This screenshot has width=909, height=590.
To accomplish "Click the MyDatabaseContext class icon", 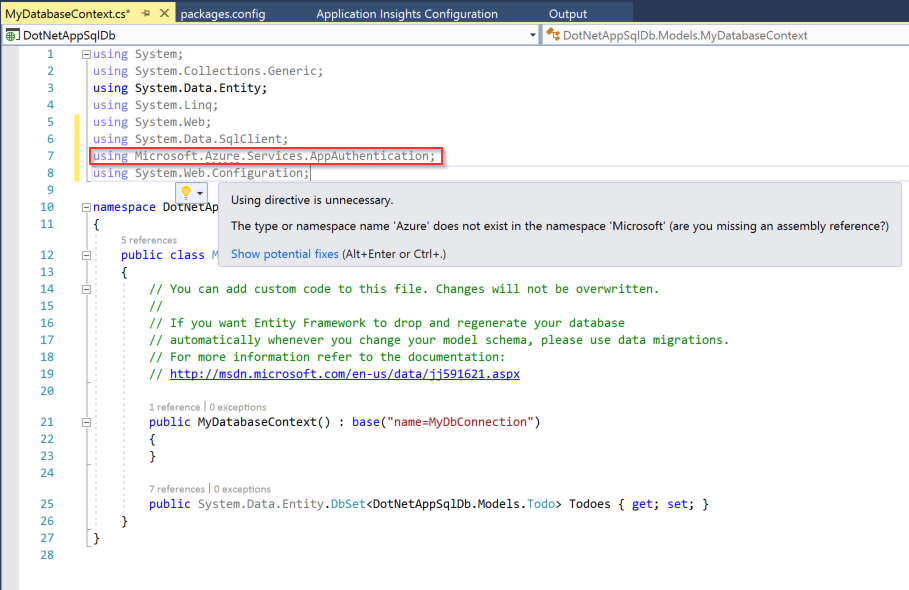I will [x=553, y=35].
